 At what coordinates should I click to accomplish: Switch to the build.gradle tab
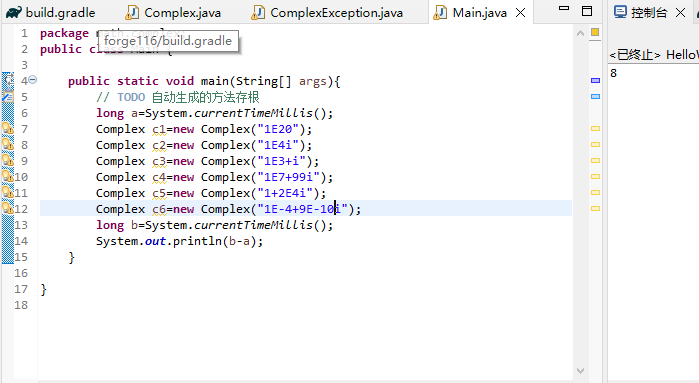(x=51, y=13)
